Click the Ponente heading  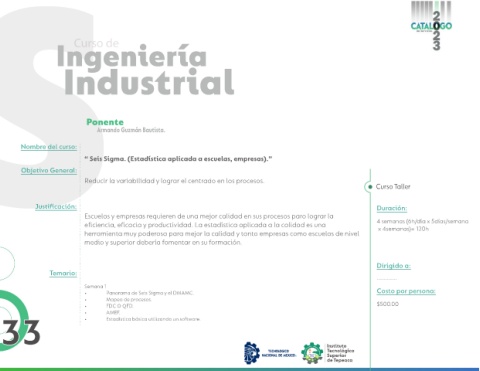click(x=105, y=122)
